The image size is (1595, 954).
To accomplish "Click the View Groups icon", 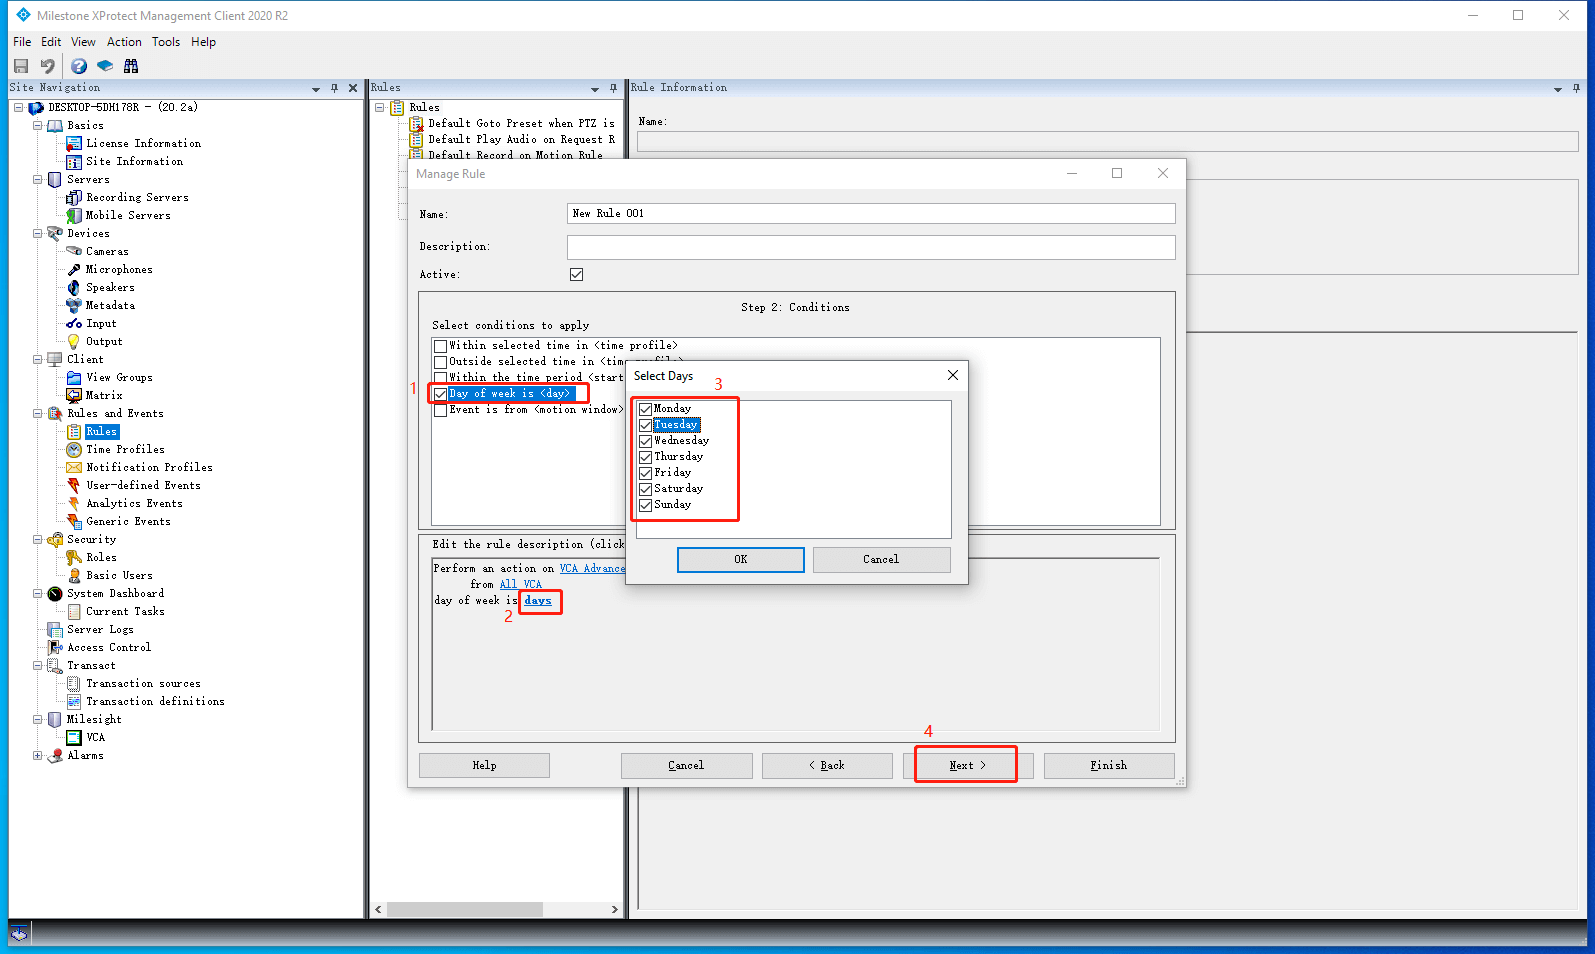I will [x=74, y=378].
